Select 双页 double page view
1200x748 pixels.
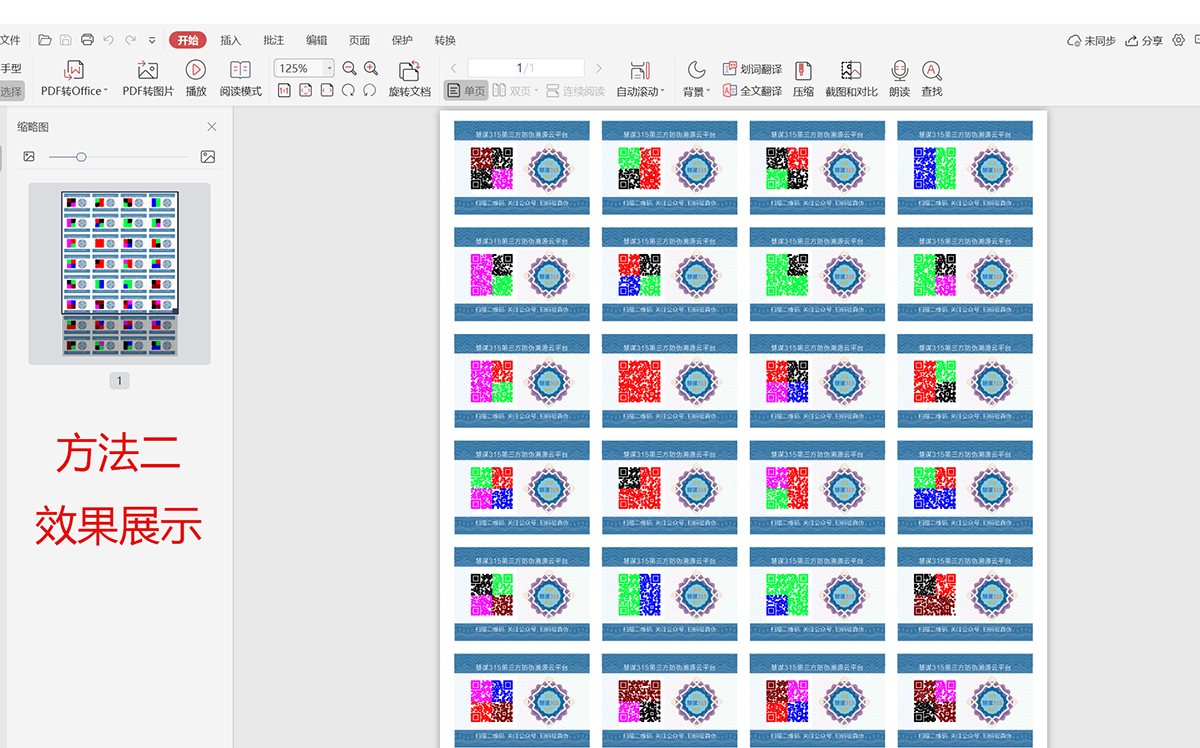pos(511,91)
